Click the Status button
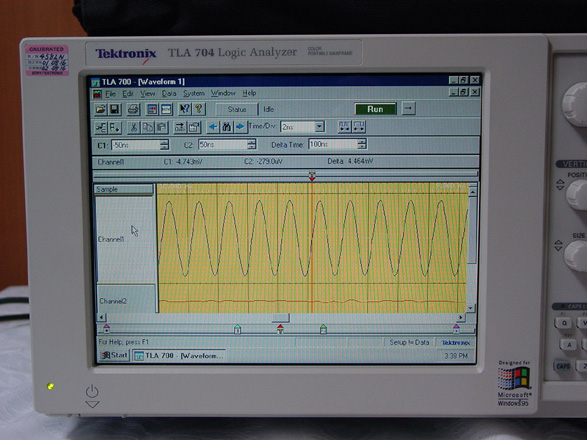Viewport: 587px width, 440px height. click(237, 109)
